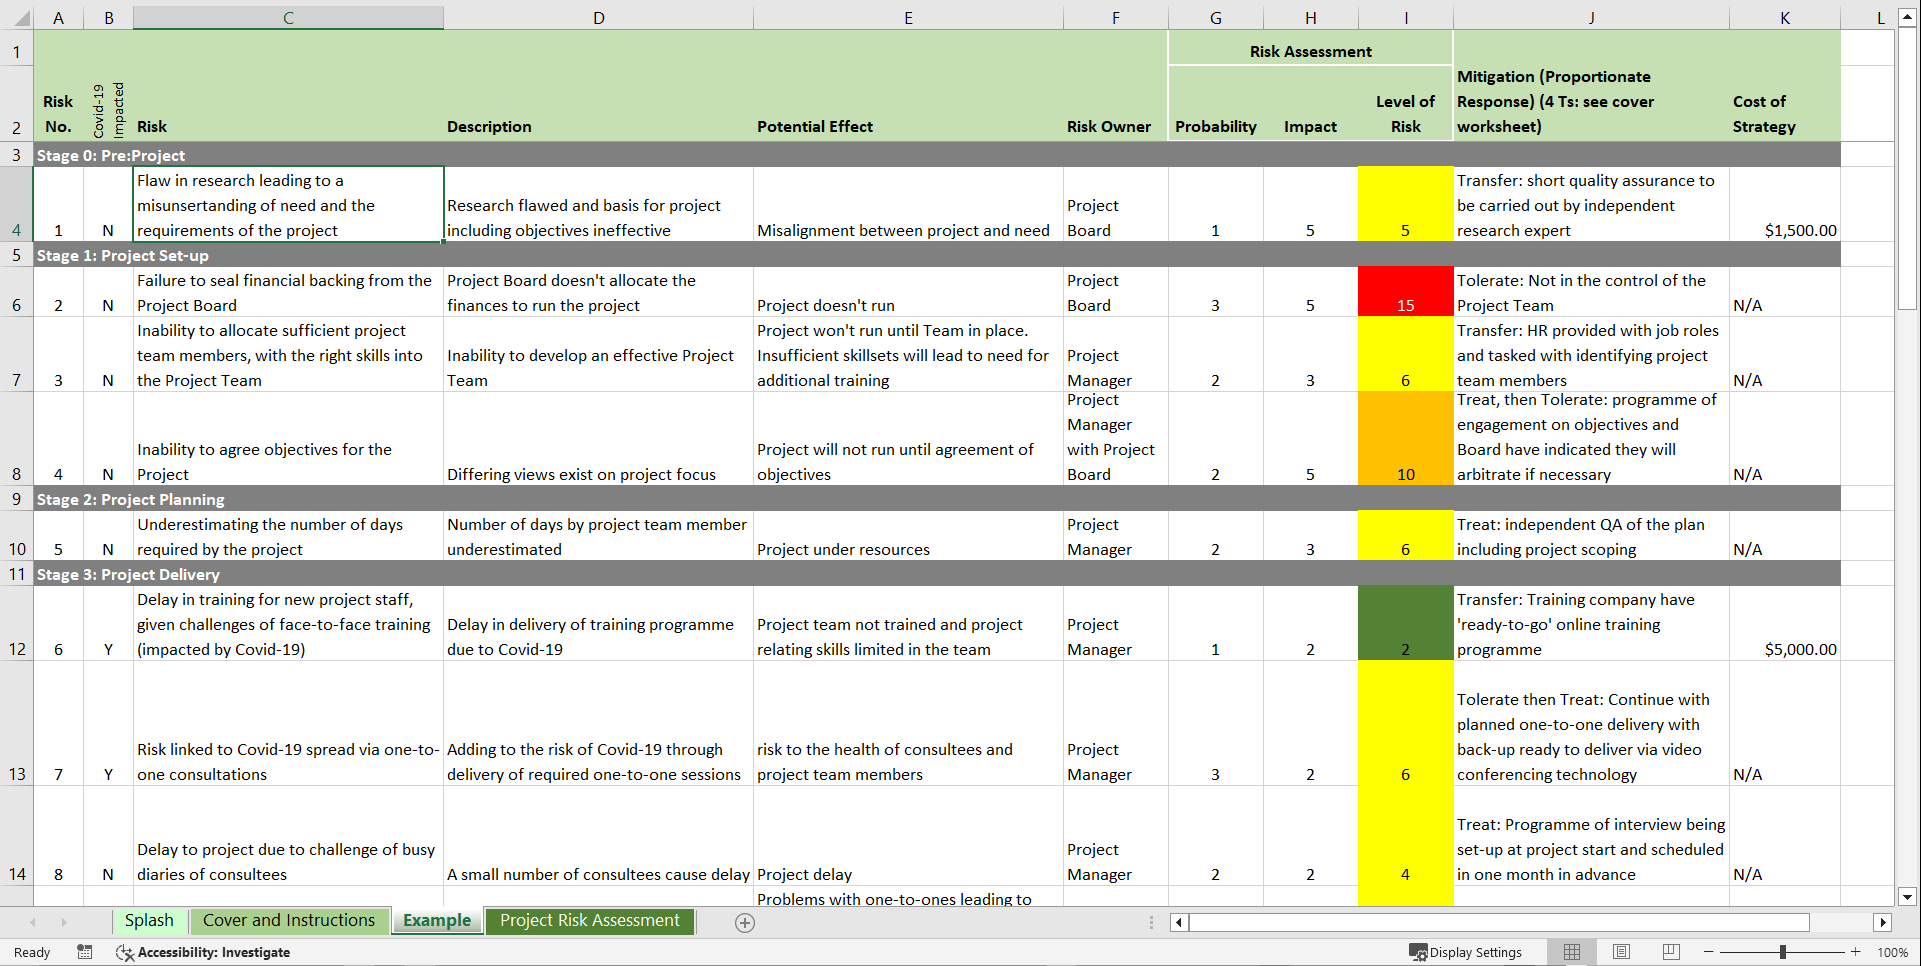1921x966 pixels.
Task: Open Page Break Preview
Action: [1670, 952]
